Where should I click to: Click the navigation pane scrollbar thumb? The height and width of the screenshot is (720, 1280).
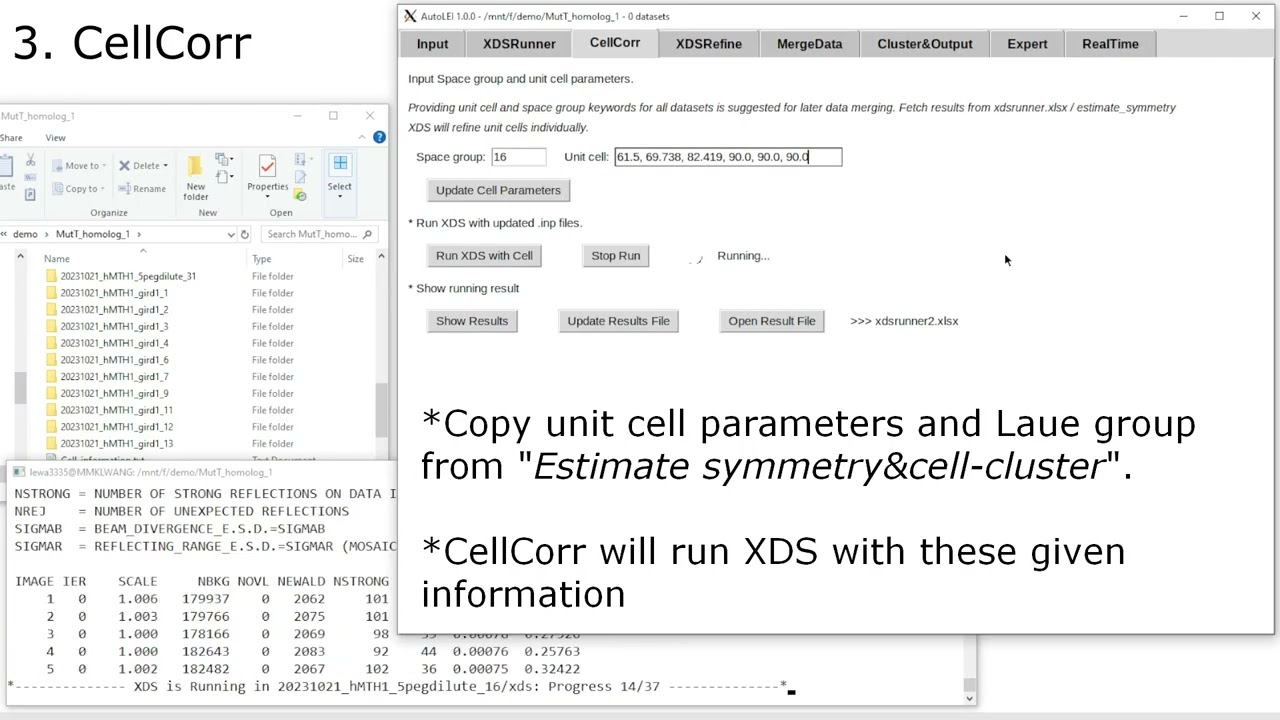(20, 388)
